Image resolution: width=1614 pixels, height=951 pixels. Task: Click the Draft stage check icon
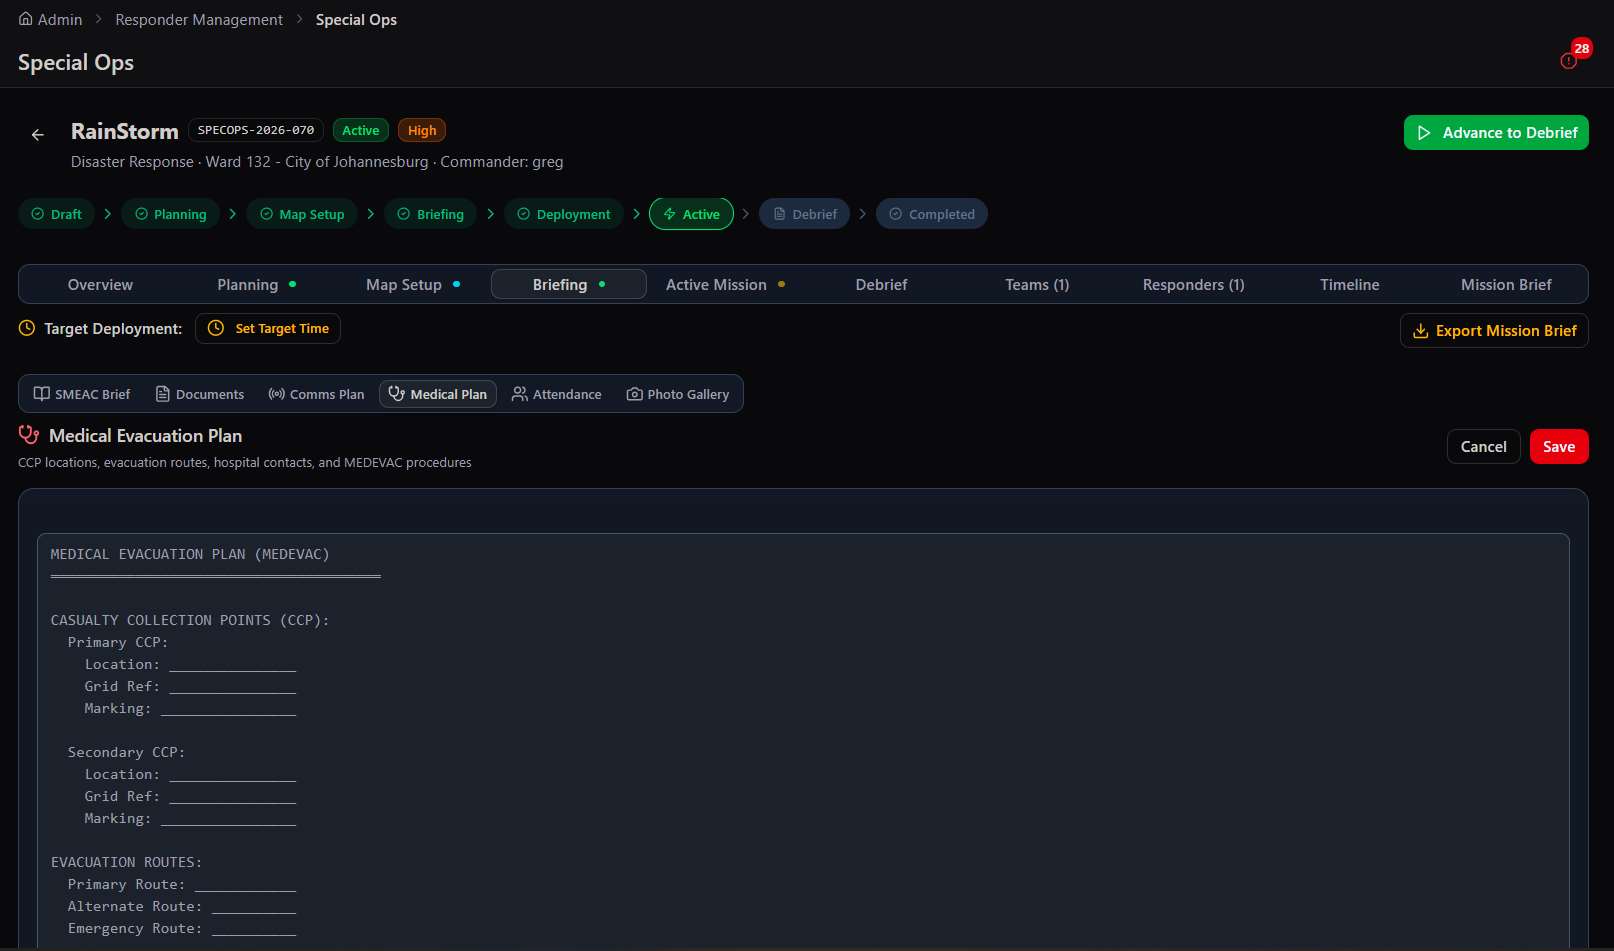[x=38, y=214]
